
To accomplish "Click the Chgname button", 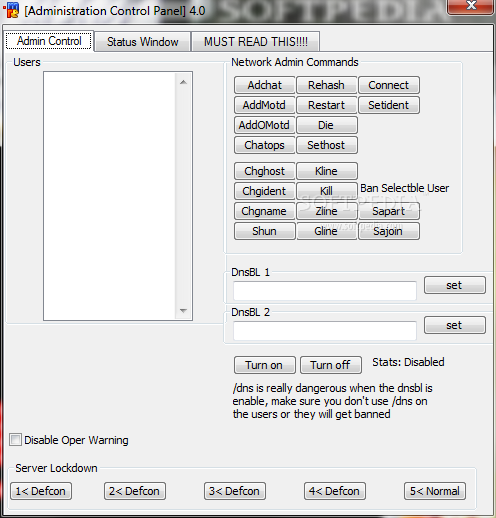I will point(265,211).
